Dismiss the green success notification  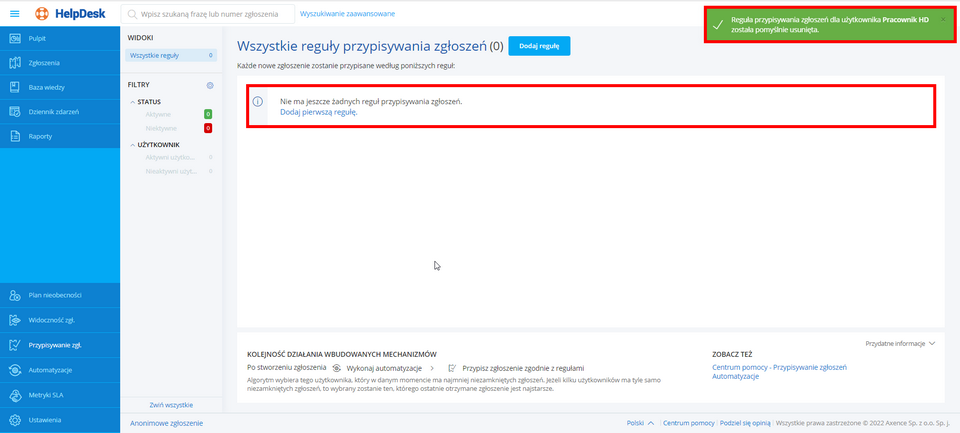942,19
